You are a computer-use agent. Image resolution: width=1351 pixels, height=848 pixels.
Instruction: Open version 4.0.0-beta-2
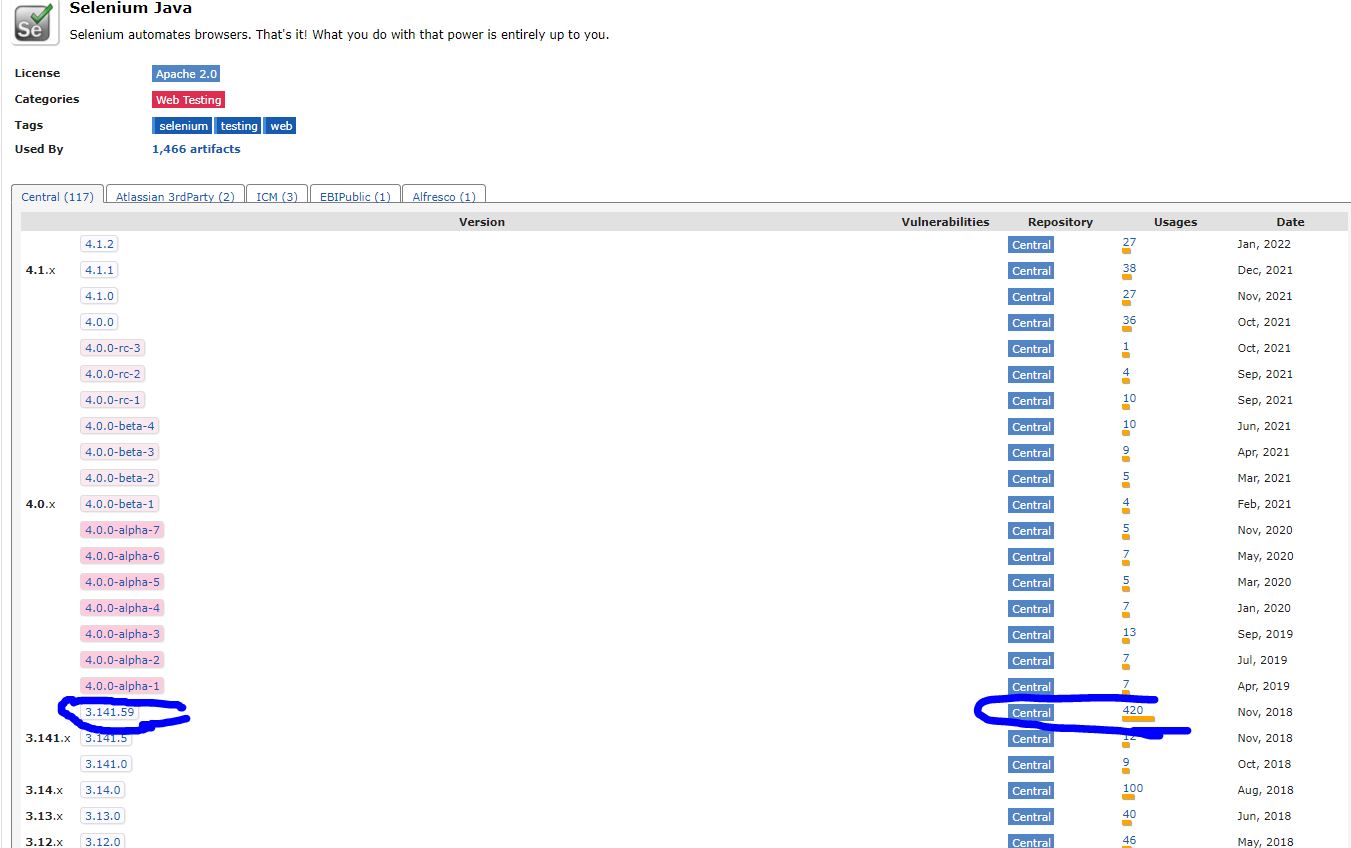coord(120,478)
